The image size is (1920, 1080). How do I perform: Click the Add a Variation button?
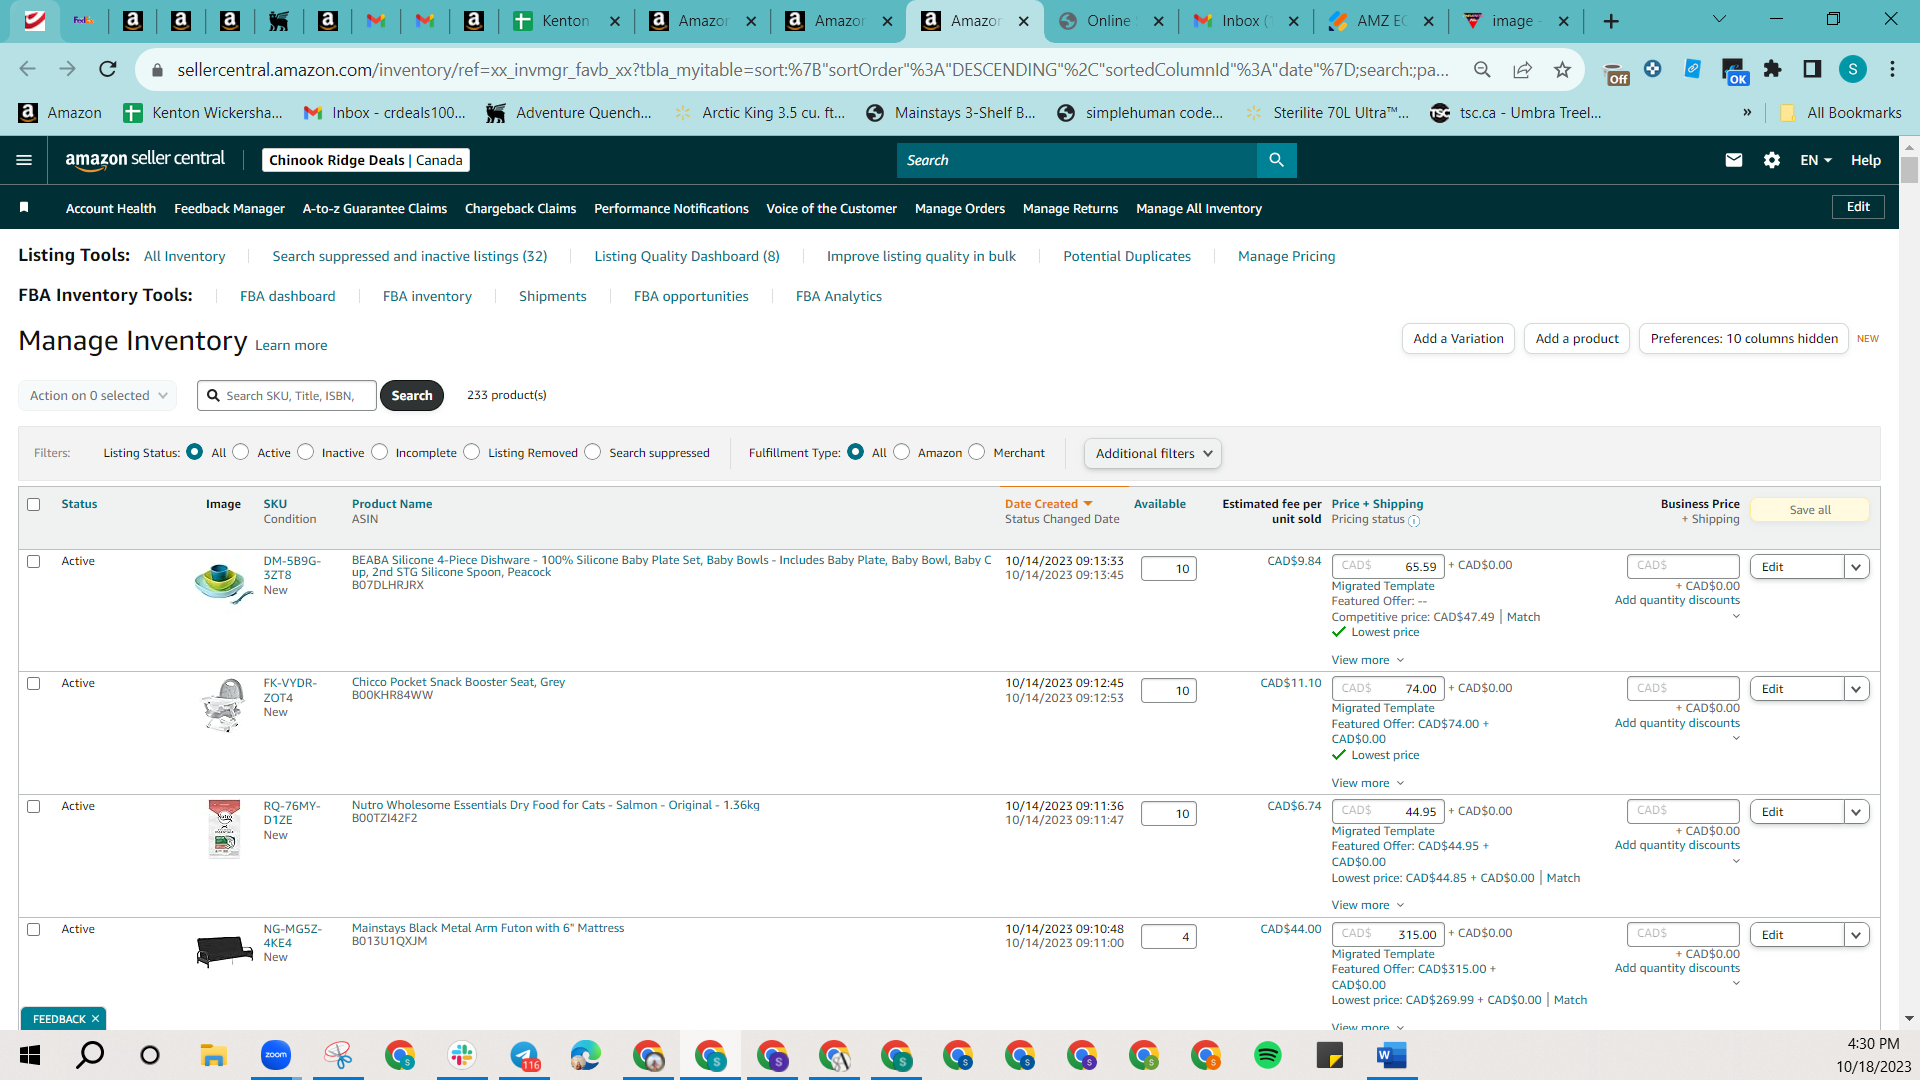1458,339
